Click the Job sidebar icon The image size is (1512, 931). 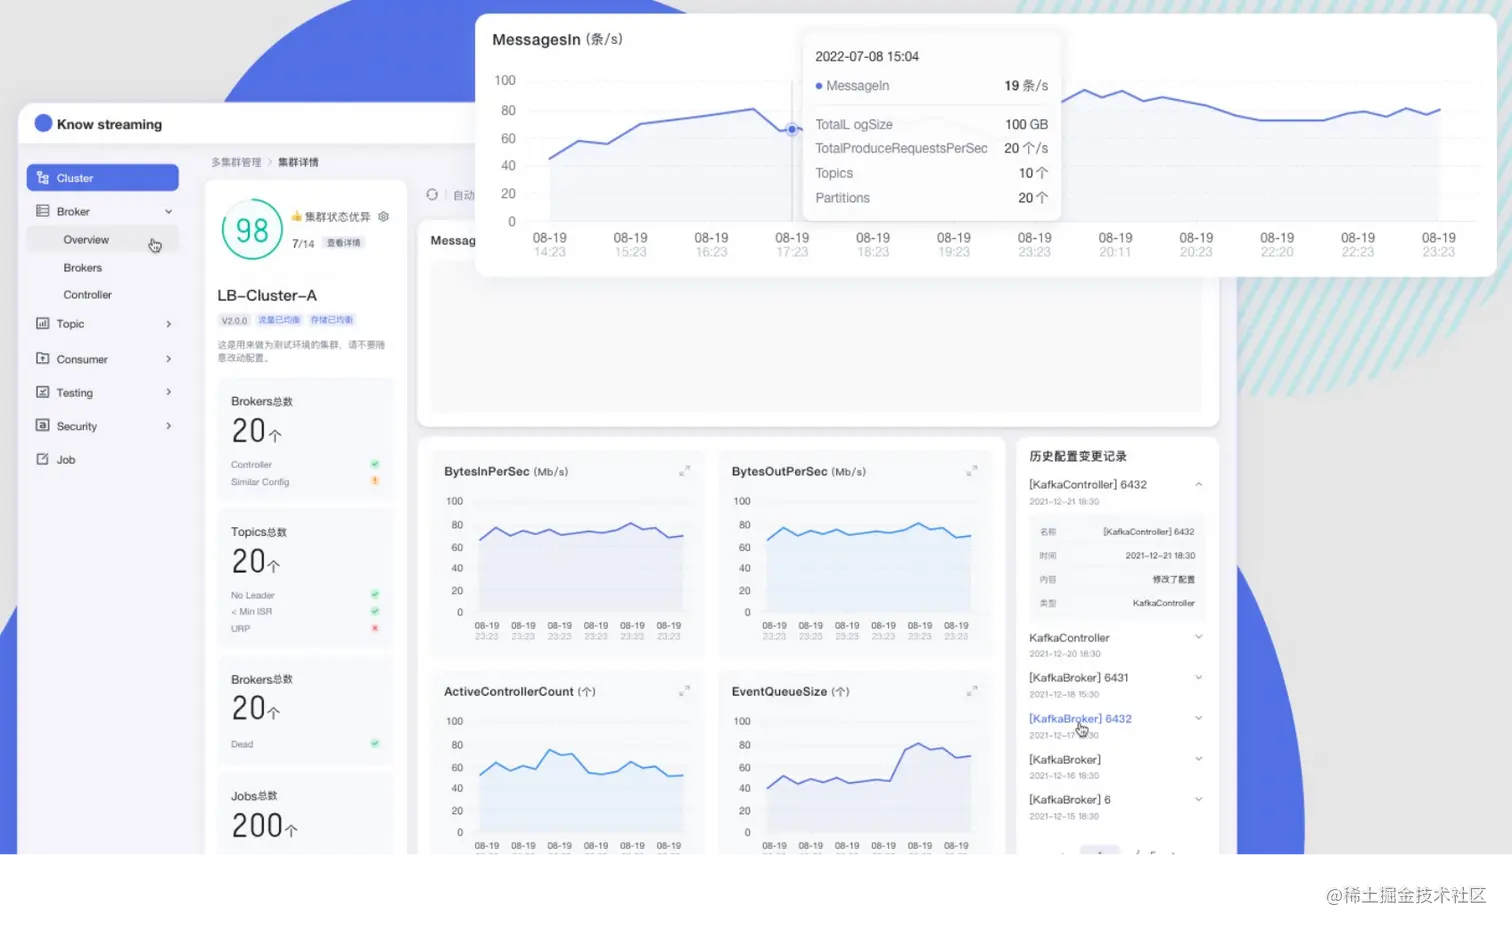(42, 459)
